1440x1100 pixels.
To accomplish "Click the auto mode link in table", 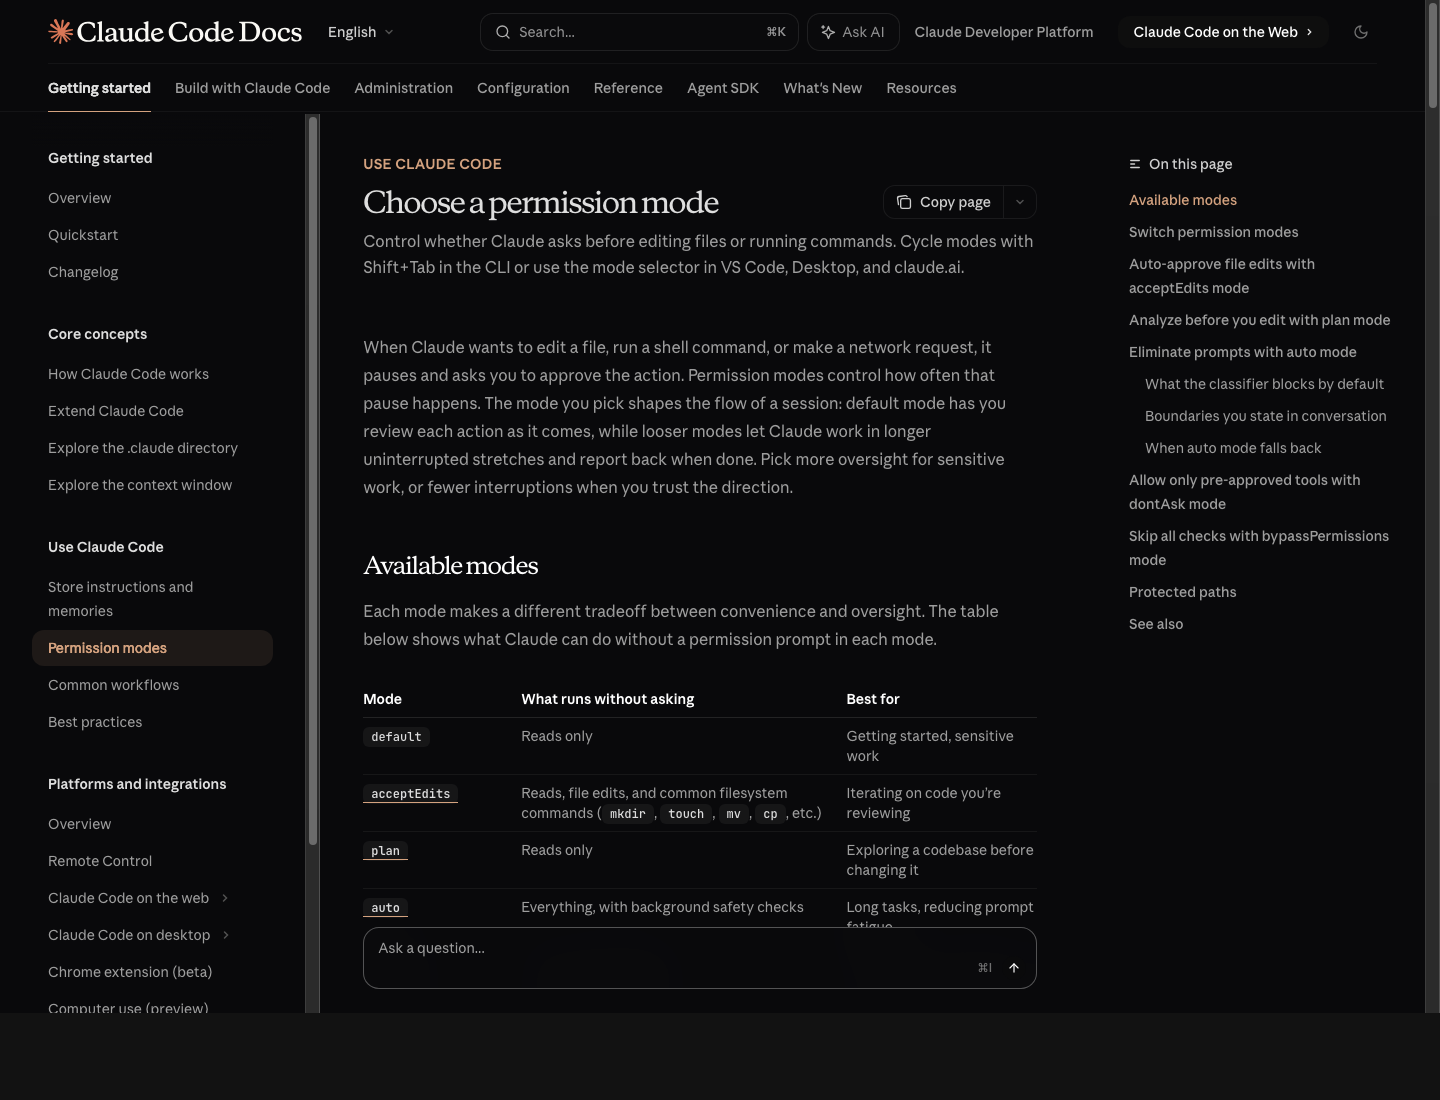I will (385, 908).
